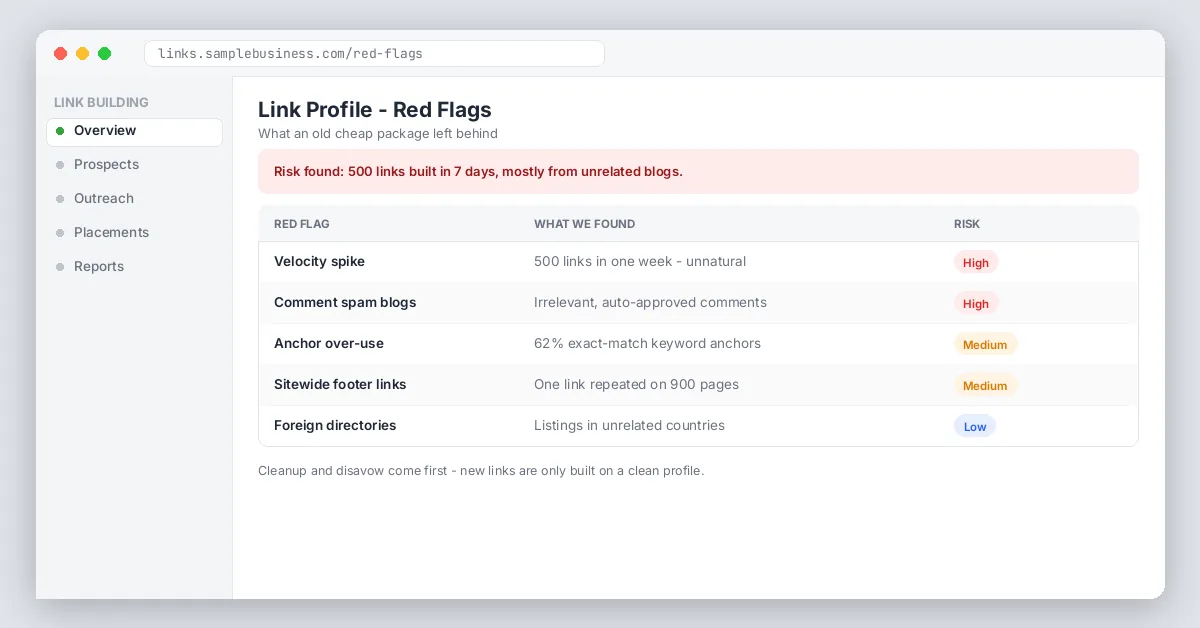Click the Low badge for Foreign directories
Screen dimensions: 1200x628
(x=975, y=427)
